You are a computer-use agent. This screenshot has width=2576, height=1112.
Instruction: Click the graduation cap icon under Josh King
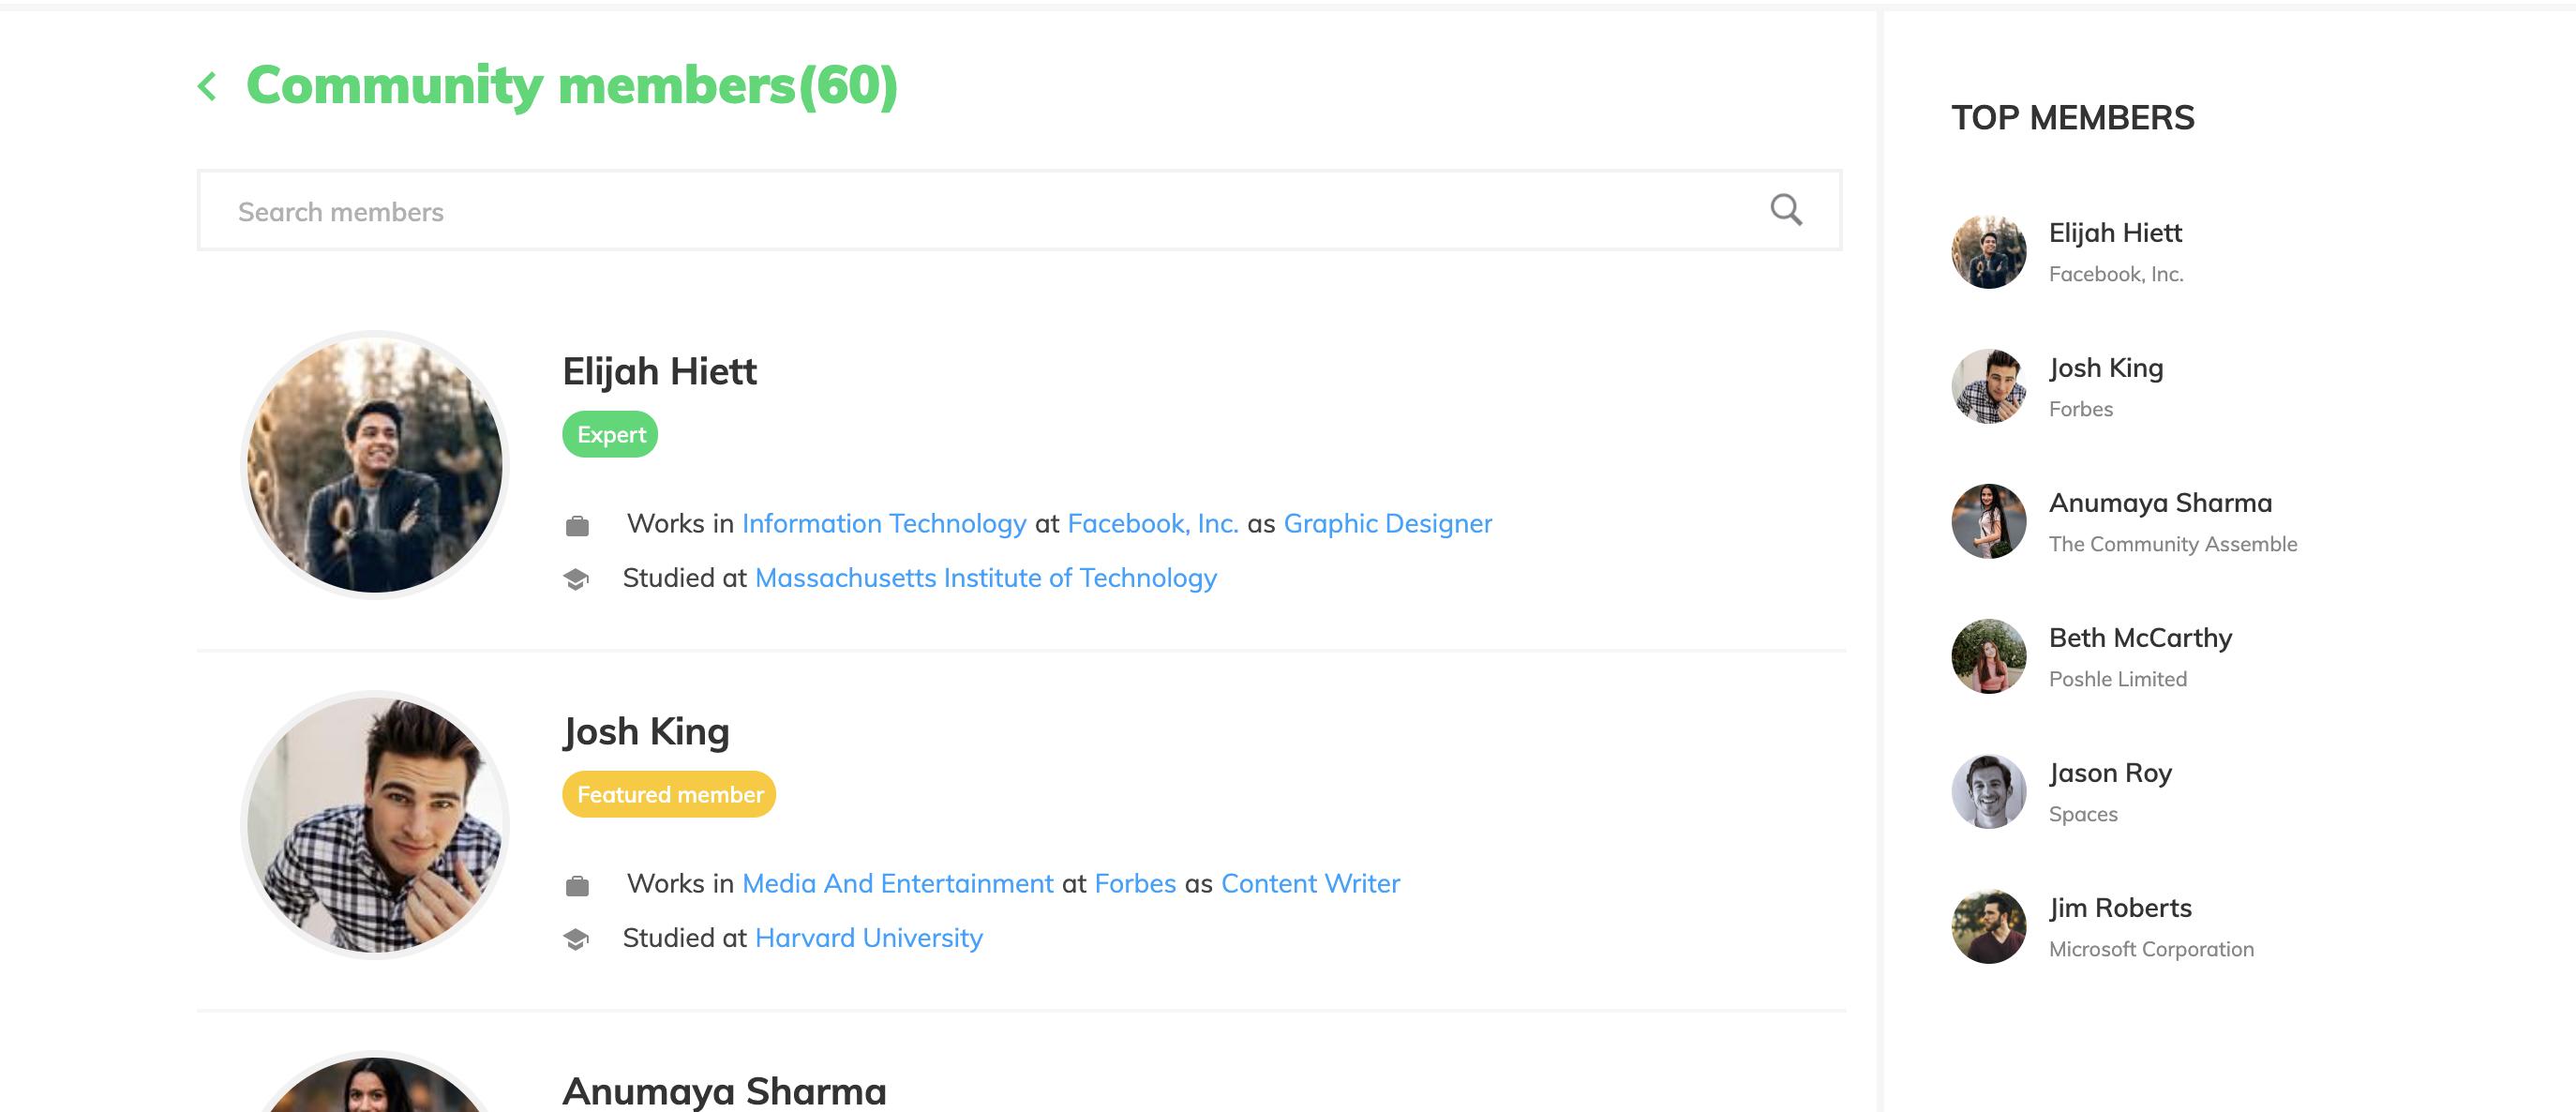point(576,939)
